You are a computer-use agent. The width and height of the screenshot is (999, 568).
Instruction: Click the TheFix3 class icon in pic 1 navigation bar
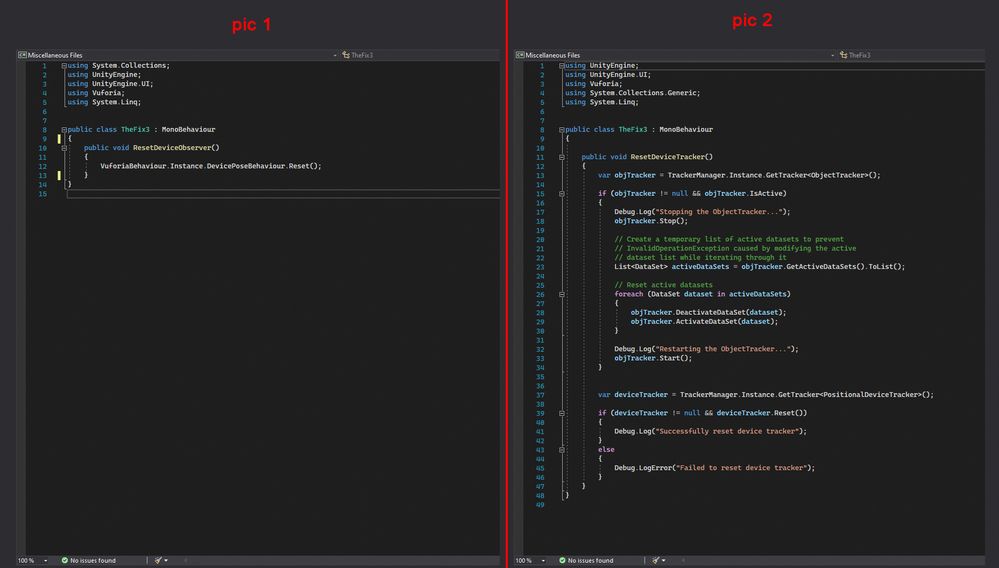(x=345, y=55)
